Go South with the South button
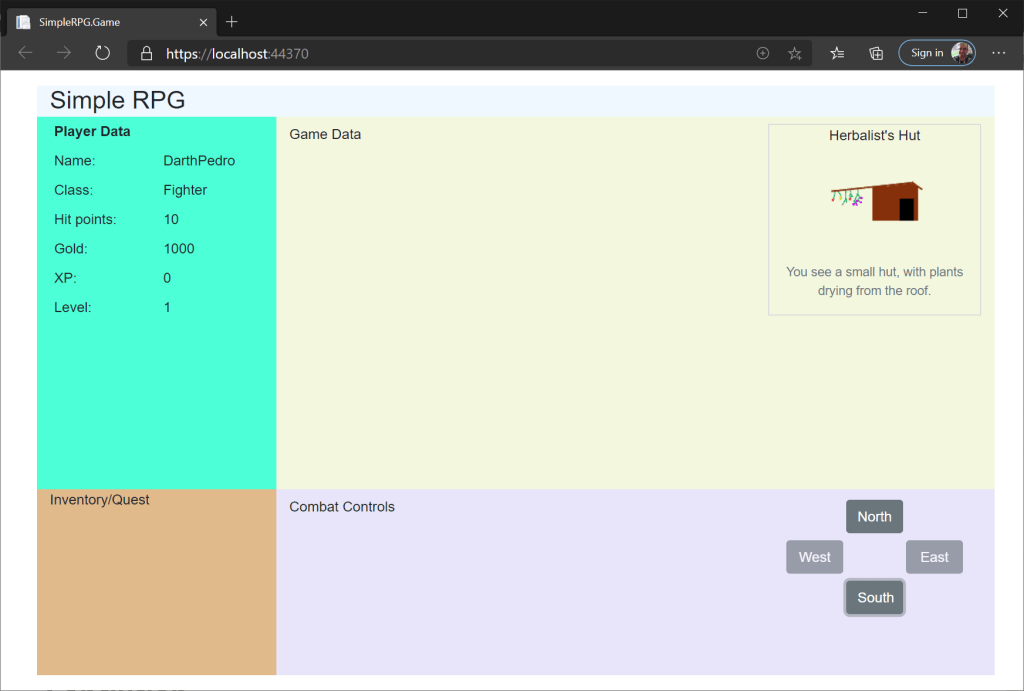 [x=875, y=598]
